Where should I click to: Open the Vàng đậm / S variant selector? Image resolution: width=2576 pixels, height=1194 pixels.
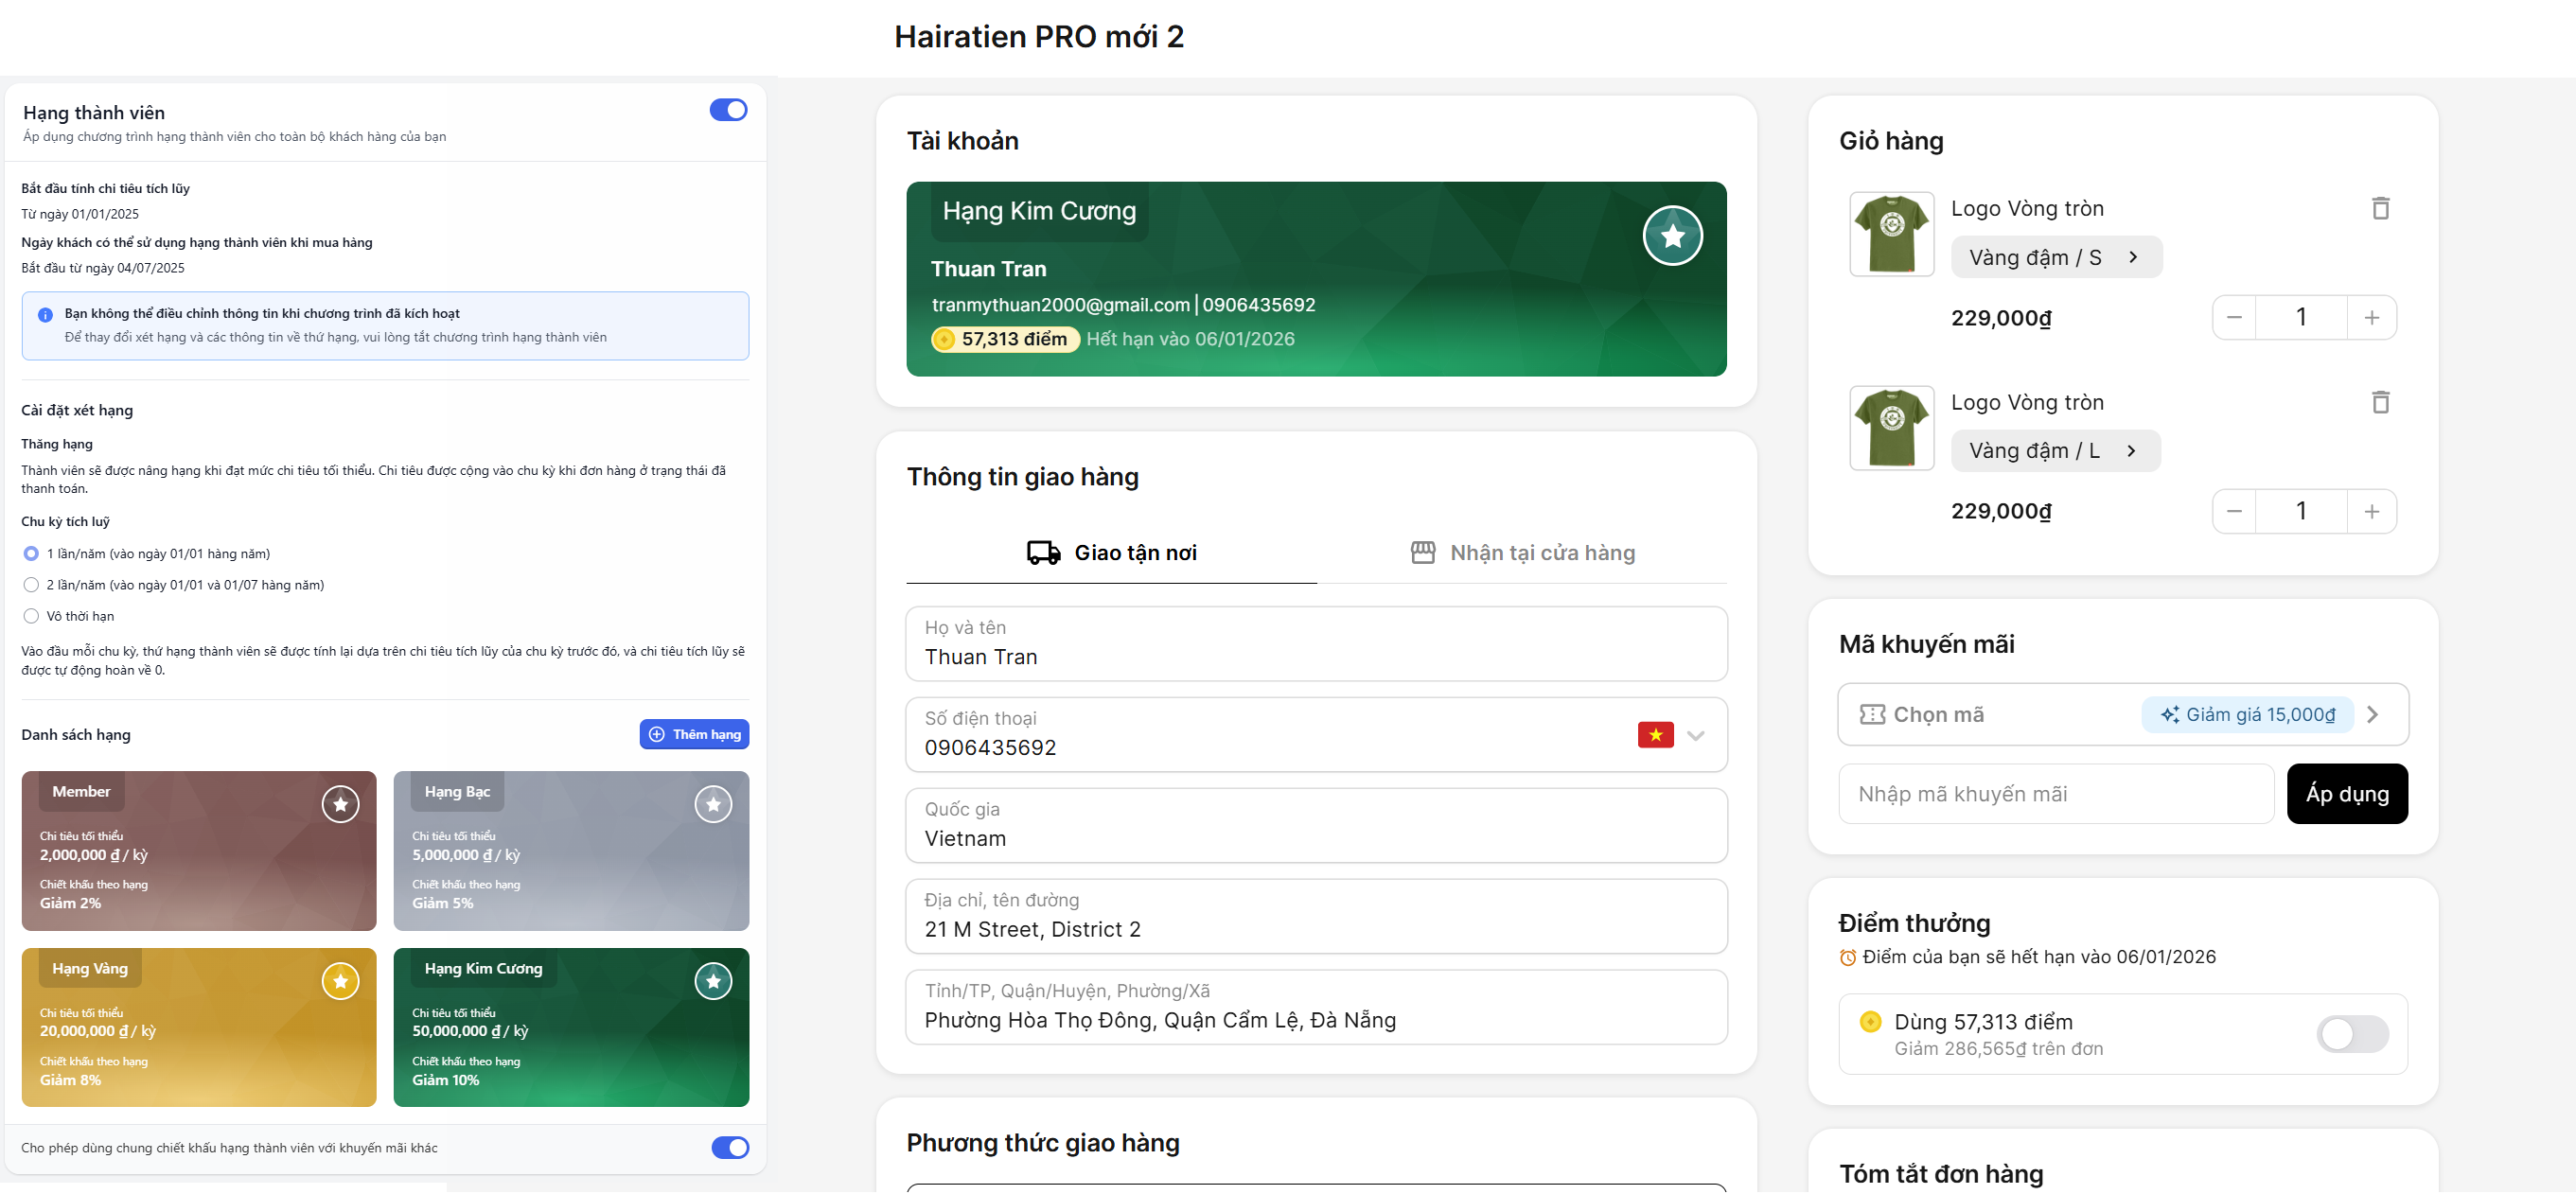(2055, 258)
